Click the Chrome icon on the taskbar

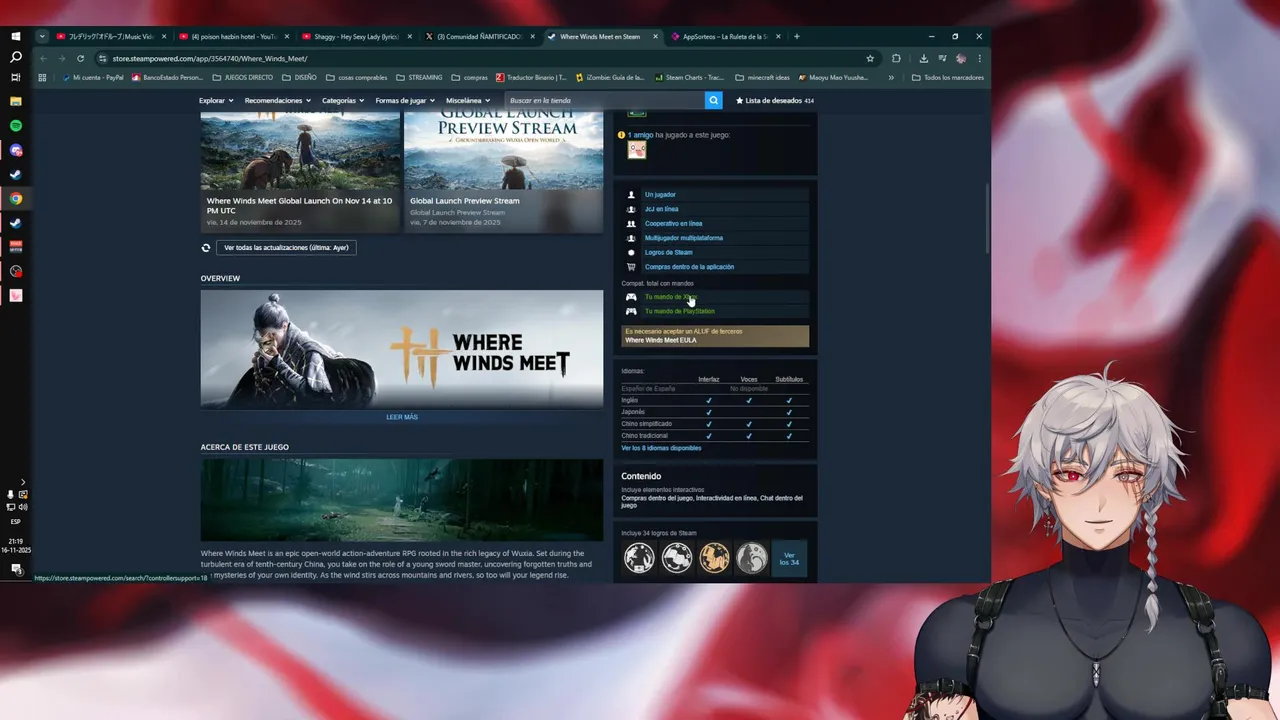click(x=15, y=199)
